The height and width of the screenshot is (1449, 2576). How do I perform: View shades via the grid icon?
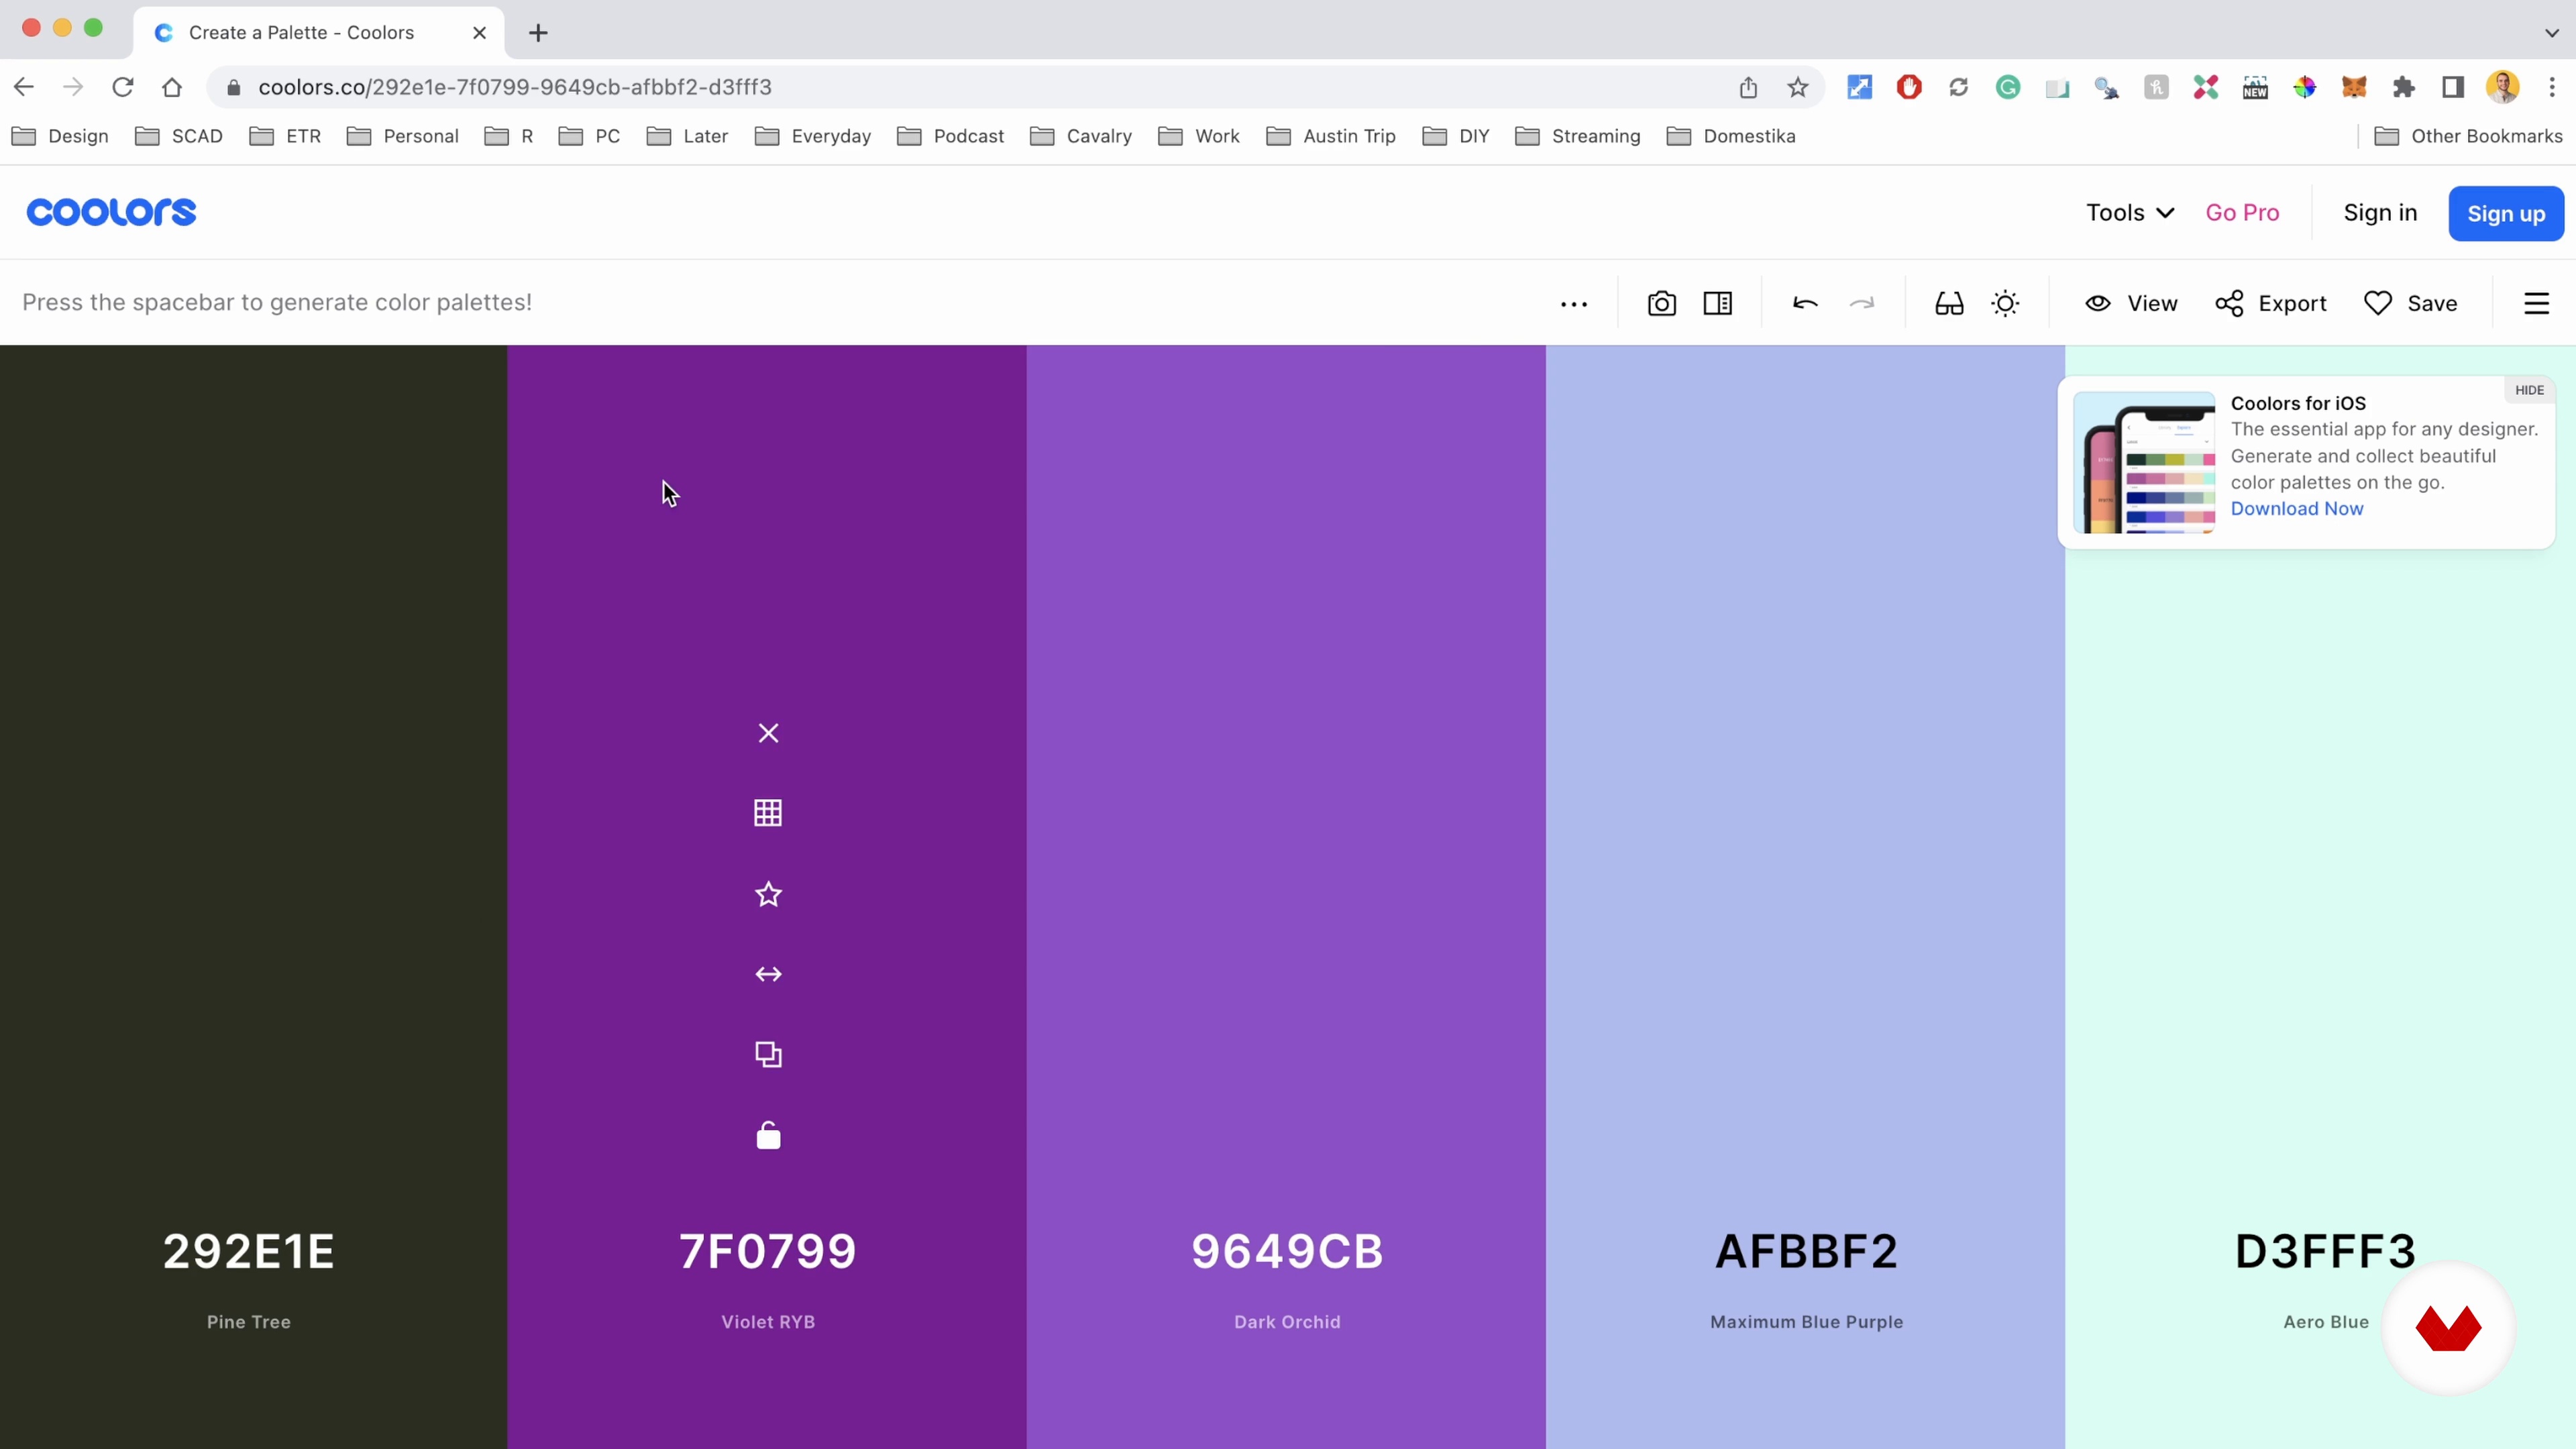(x=768, y=813)
